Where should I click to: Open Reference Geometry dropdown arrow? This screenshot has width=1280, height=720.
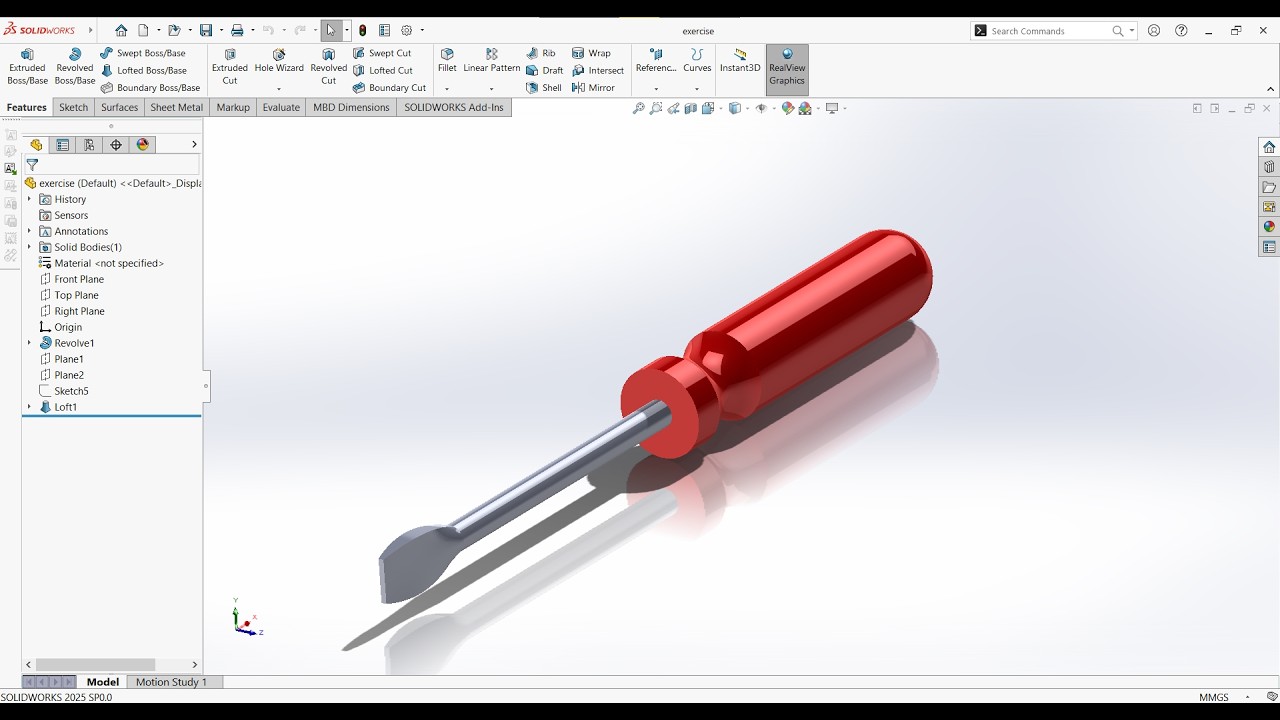coord(656,89)
